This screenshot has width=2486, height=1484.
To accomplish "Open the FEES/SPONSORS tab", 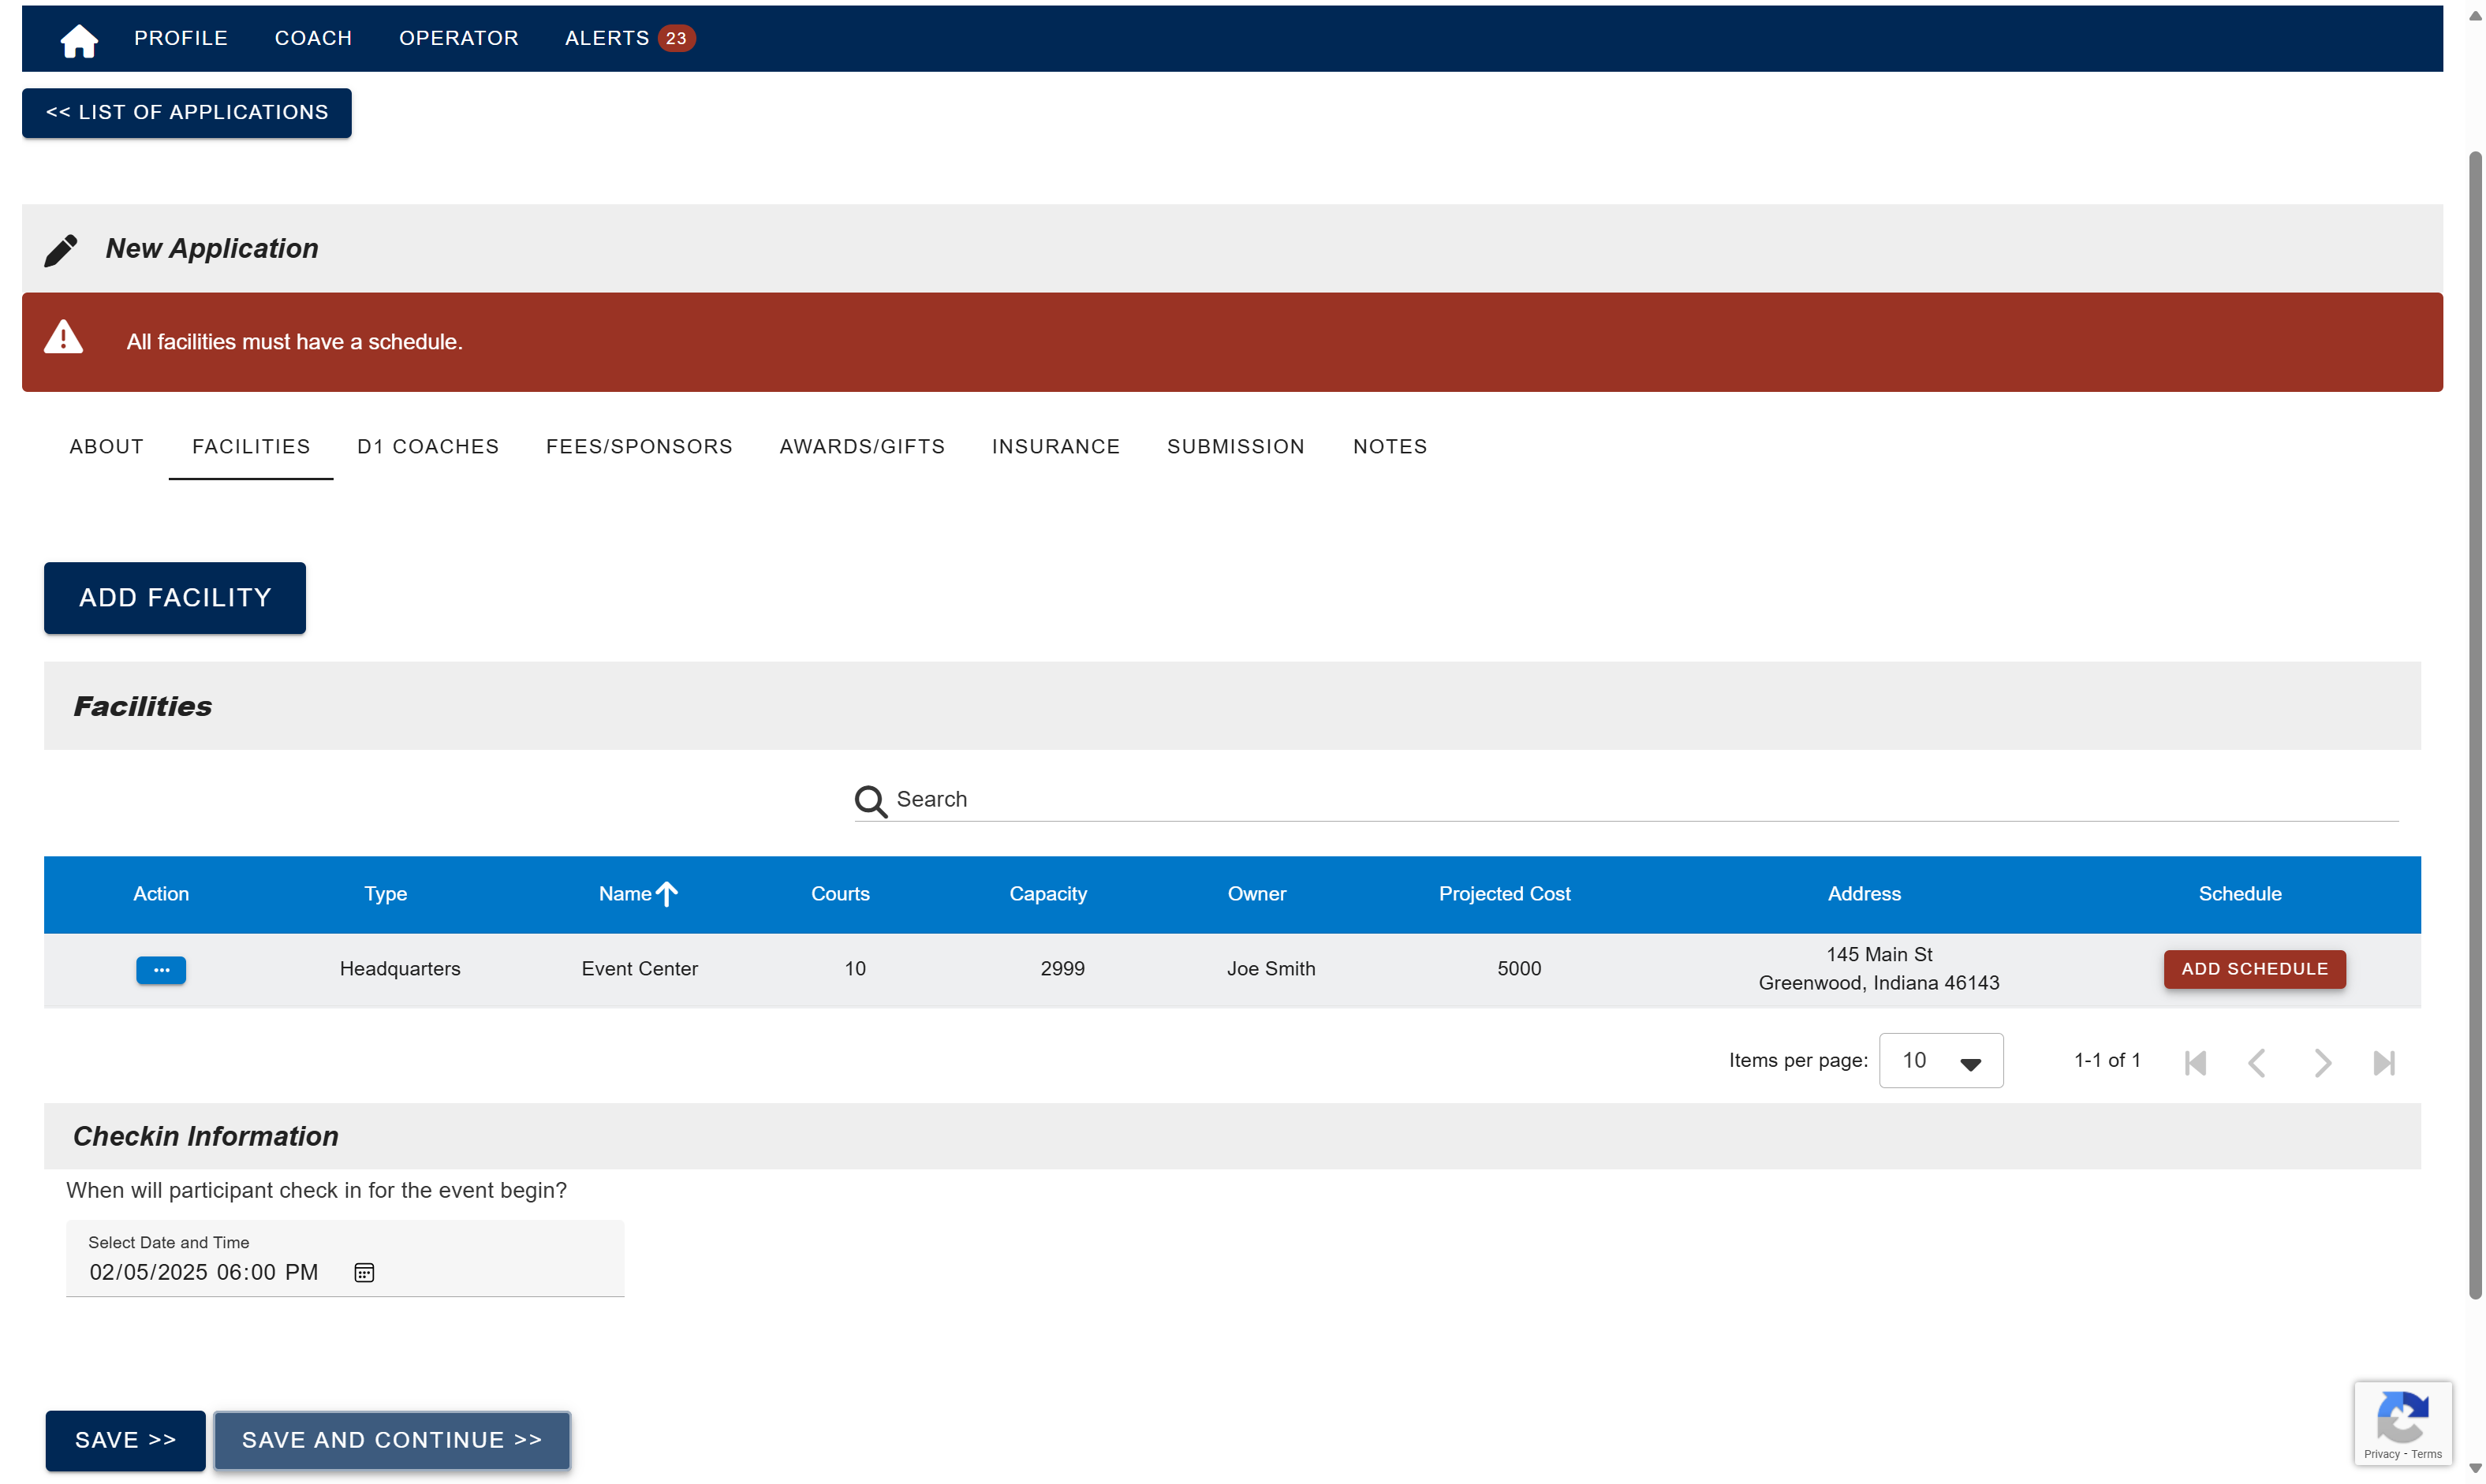I will (x=639, y=447).
